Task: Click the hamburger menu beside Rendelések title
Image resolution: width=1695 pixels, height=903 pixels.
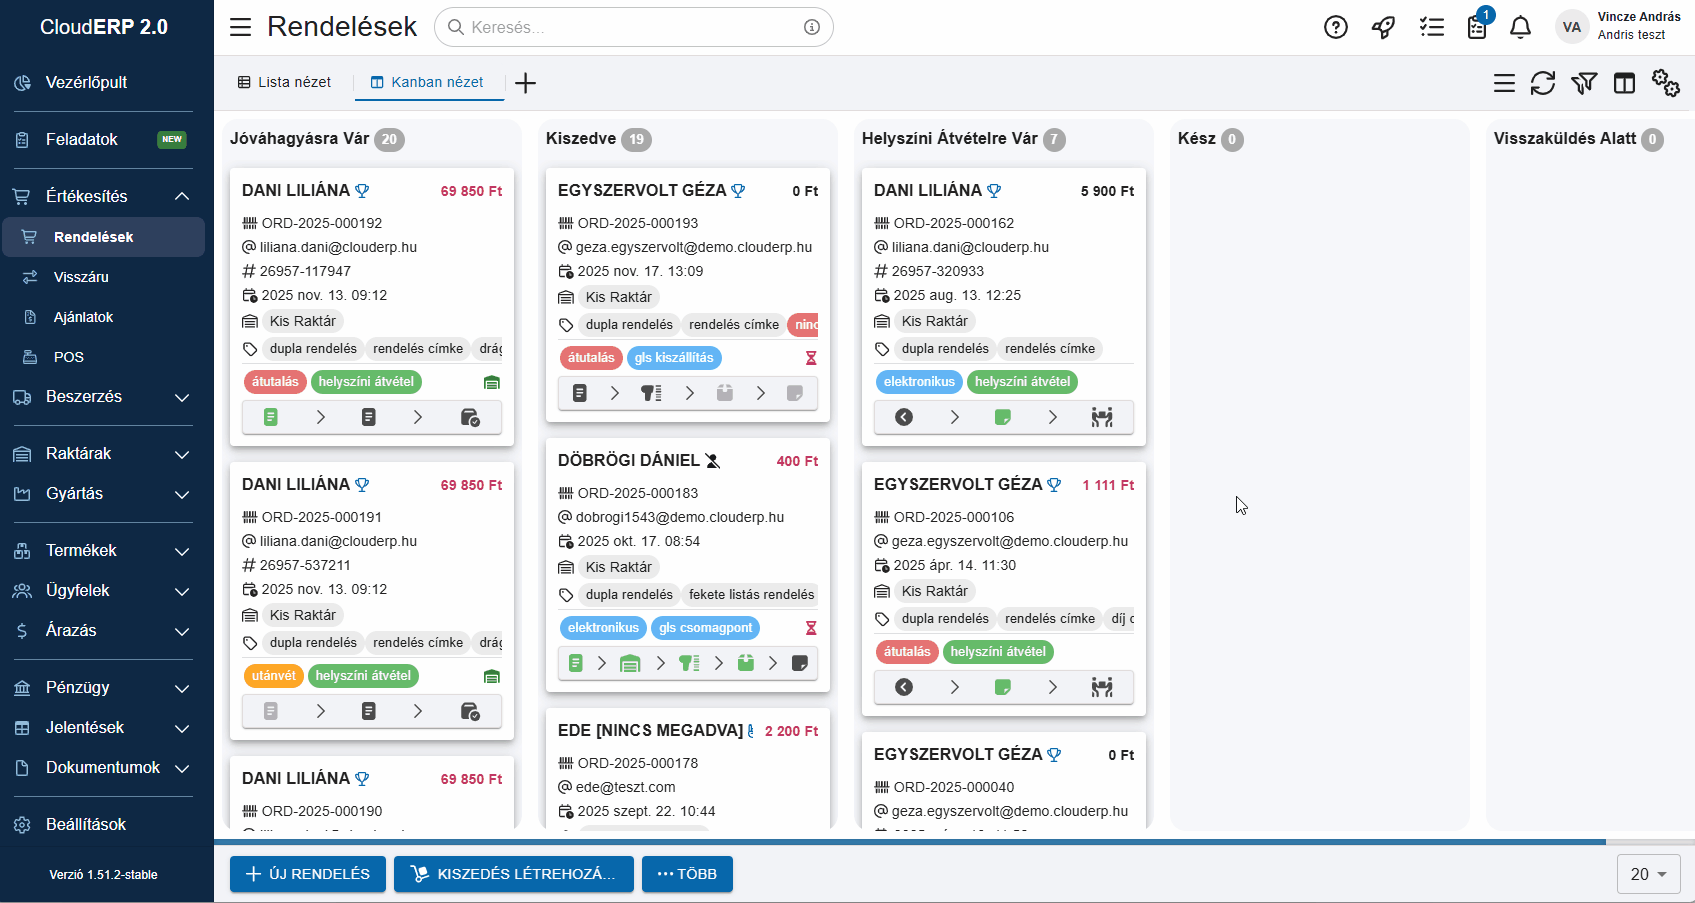Action: (x=240, y=27)
